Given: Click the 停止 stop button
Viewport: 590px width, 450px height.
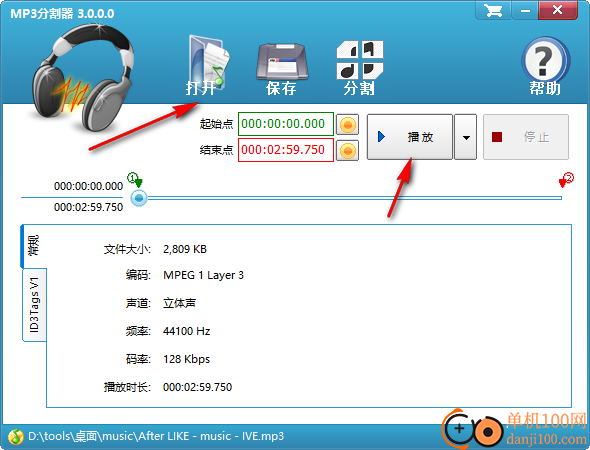Looking at the screenshot, I should (x=526, y=137).
